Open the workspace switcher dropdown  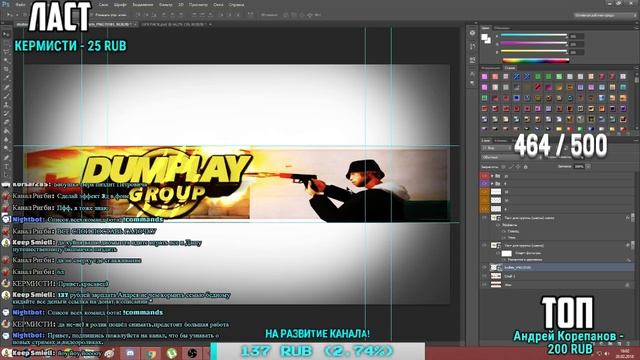(605, 15)
